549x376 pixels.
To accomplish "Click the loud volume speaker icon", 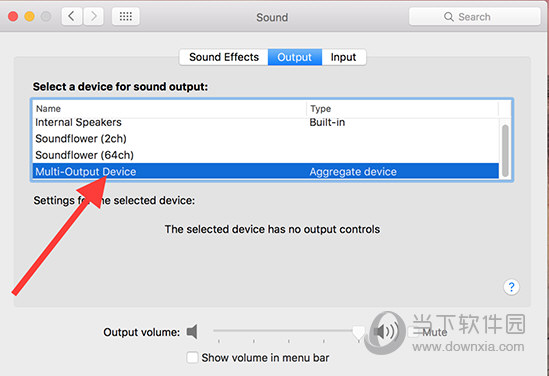I will coord(385,331).
